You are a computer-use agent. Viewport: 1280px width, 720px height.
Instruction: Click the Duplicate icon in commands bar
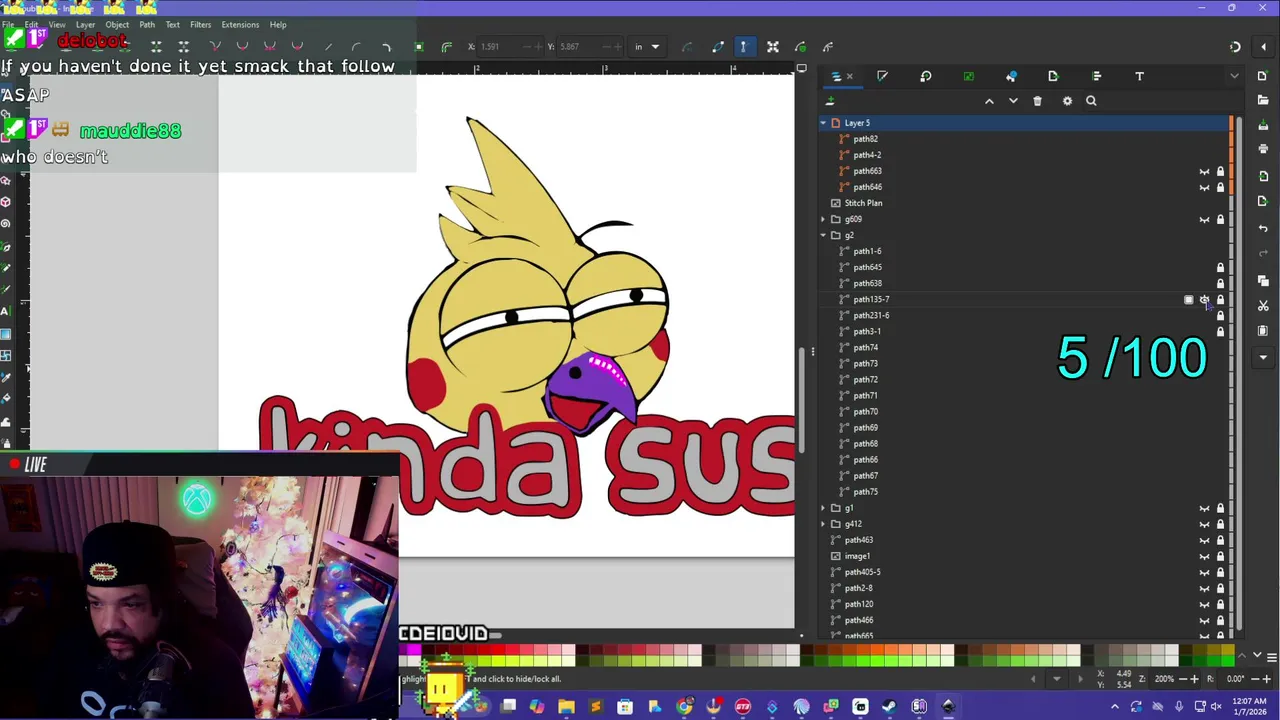tap(1263, 280)
